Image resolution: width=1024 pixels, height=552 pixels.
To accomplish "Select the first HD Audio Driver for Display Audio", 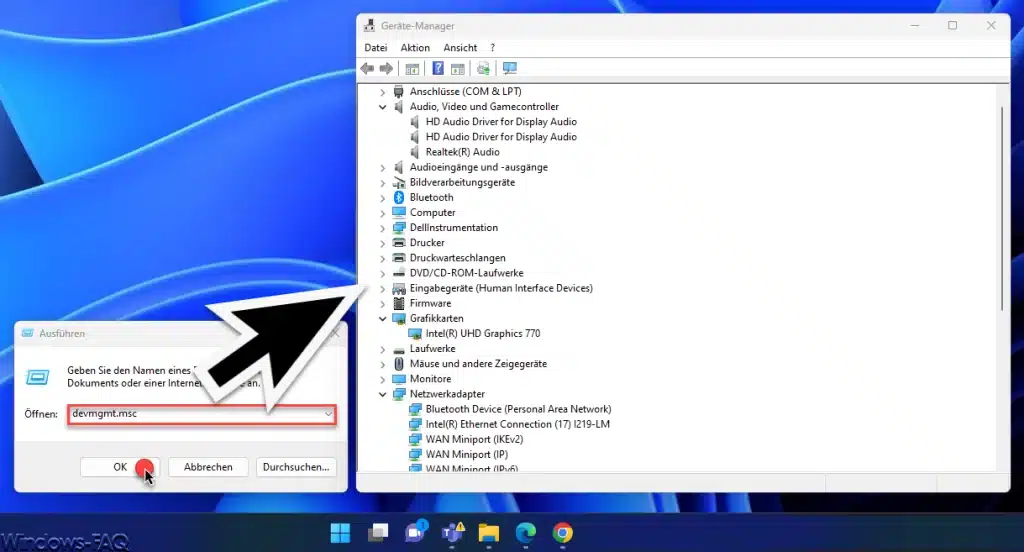I will pyautogui.click(x=501, y=122).
